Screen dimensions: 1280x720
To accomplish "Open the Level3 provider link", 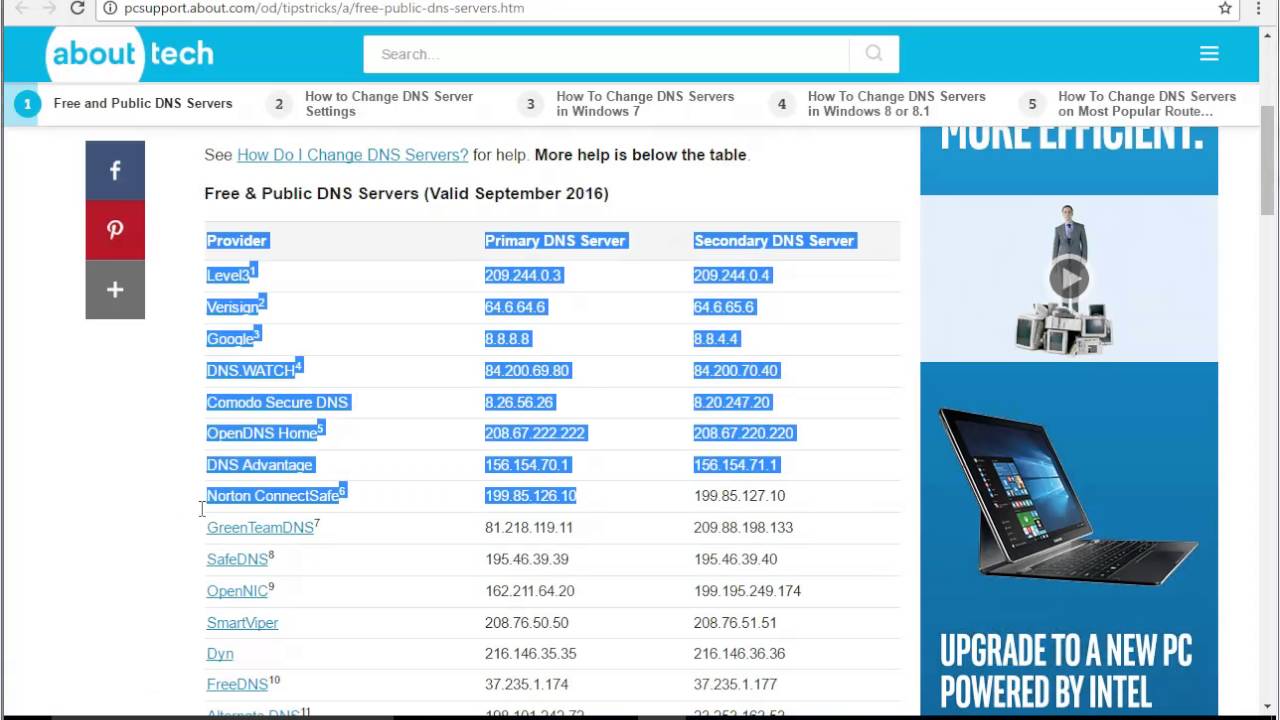I will pos(228,275).
